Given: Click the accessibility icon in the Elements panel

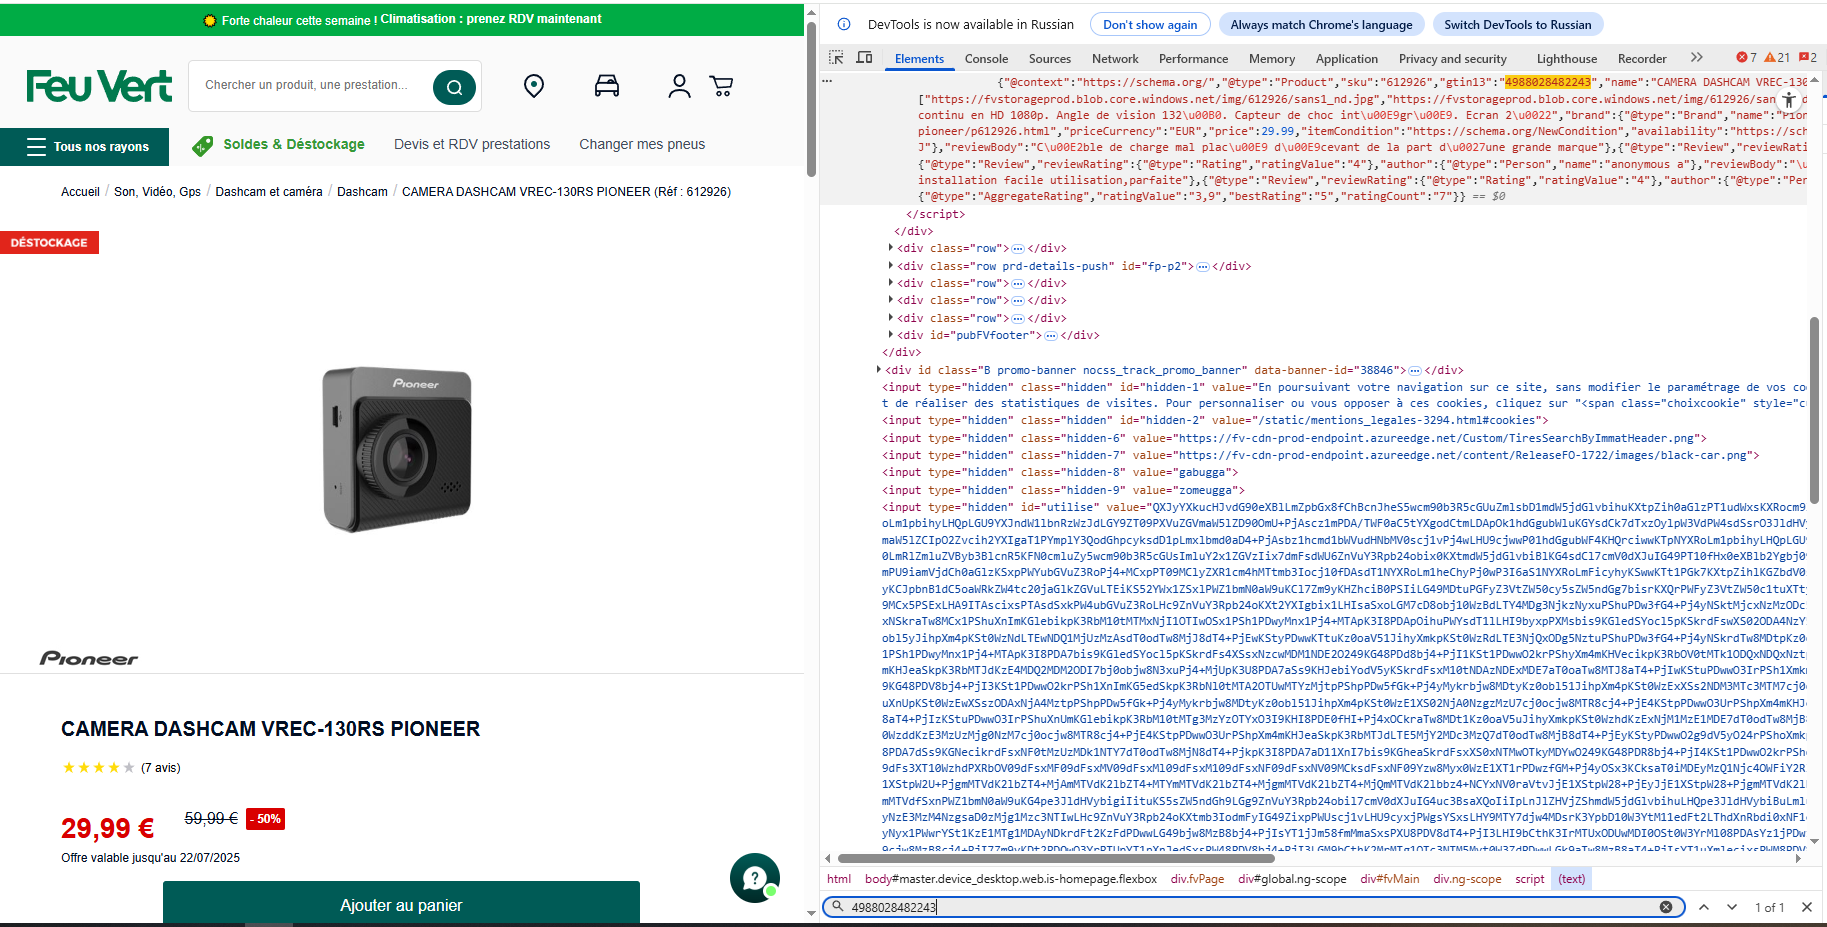Looking at the screenshot, I should [x=1789, y=100].
